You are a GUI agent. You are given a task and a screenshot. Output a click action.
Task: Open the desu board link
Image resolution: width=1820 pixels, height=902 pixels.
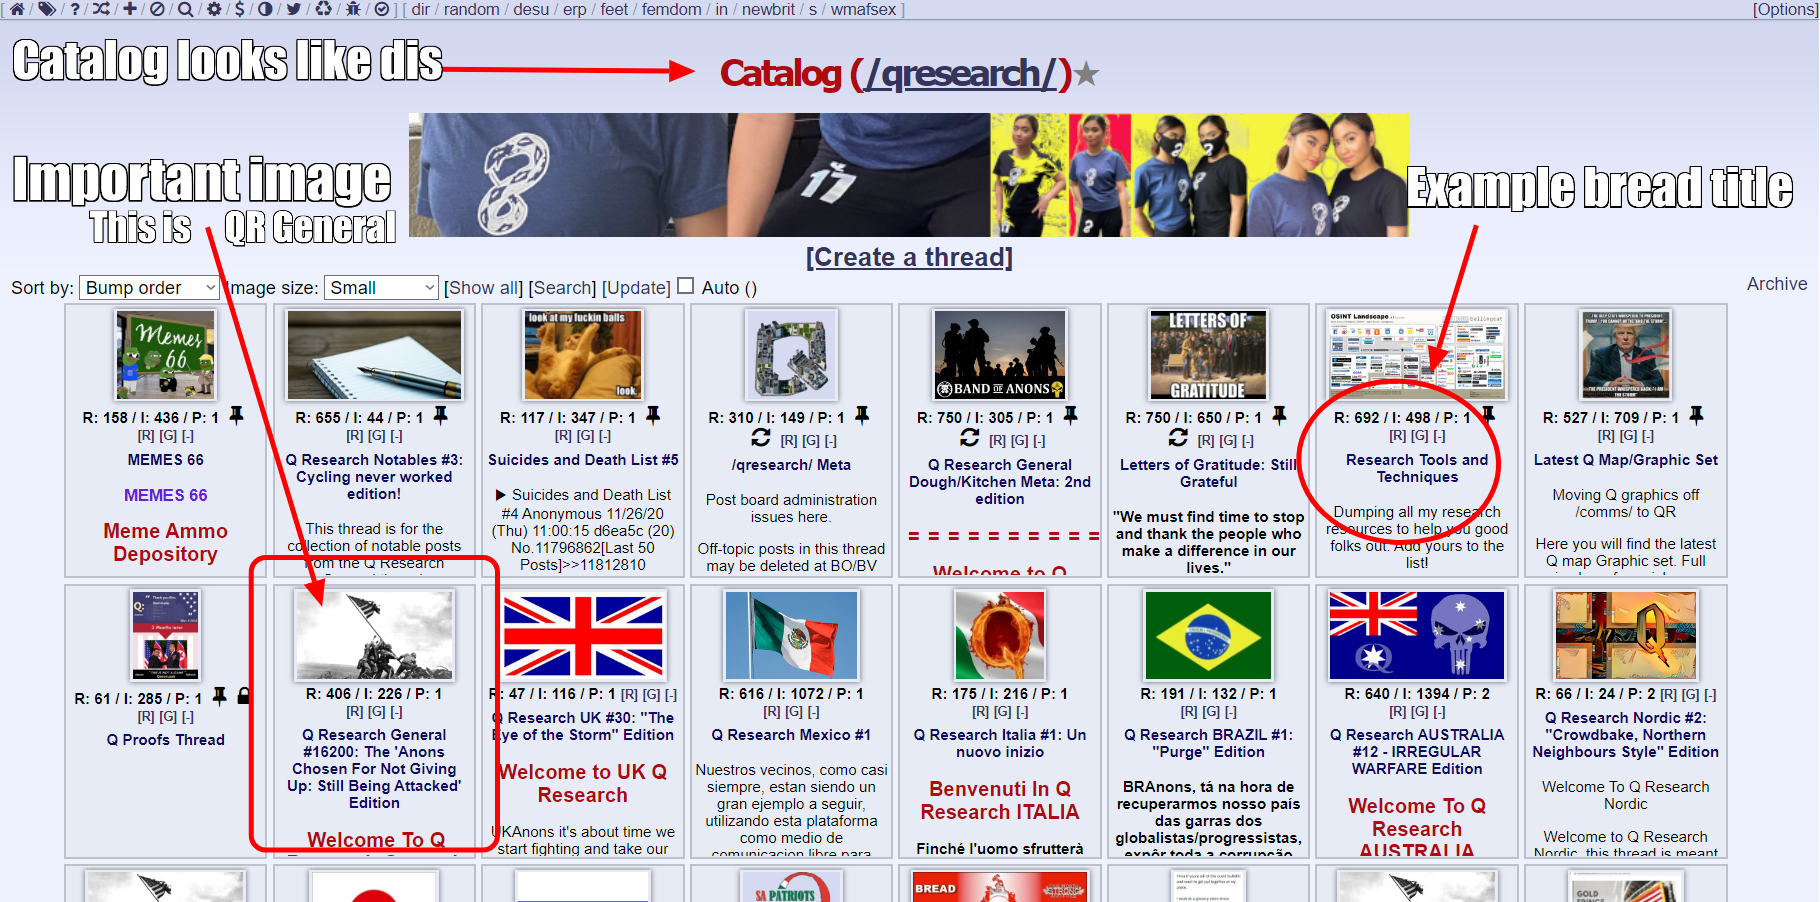531,9
